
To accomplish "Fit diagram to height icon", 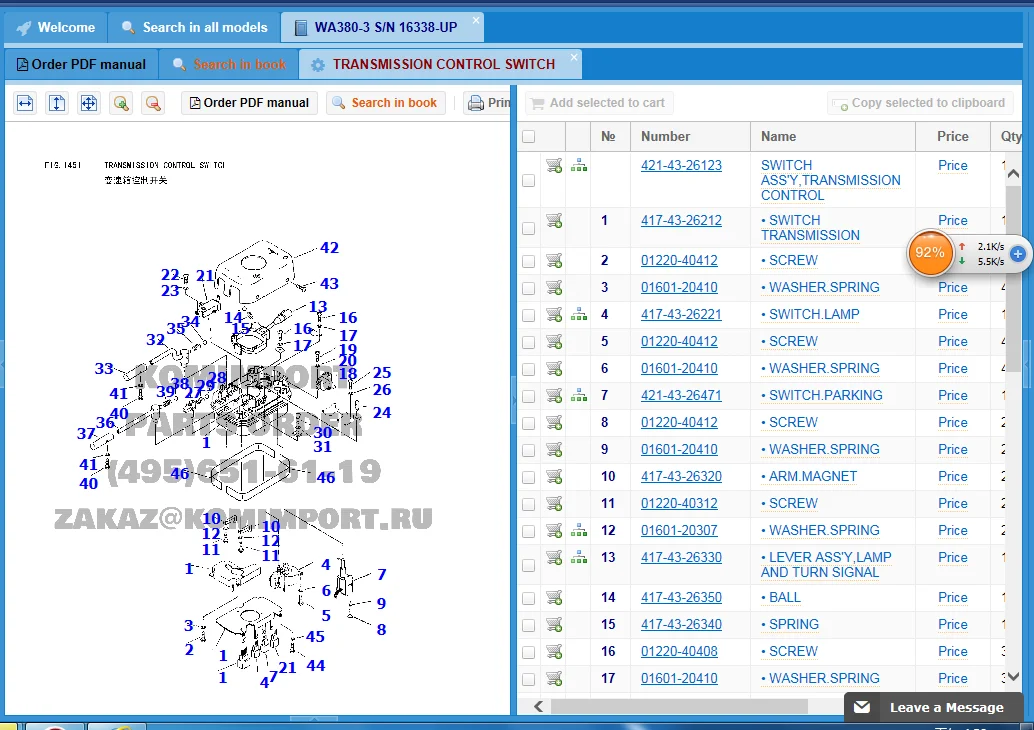I will 57,103.
